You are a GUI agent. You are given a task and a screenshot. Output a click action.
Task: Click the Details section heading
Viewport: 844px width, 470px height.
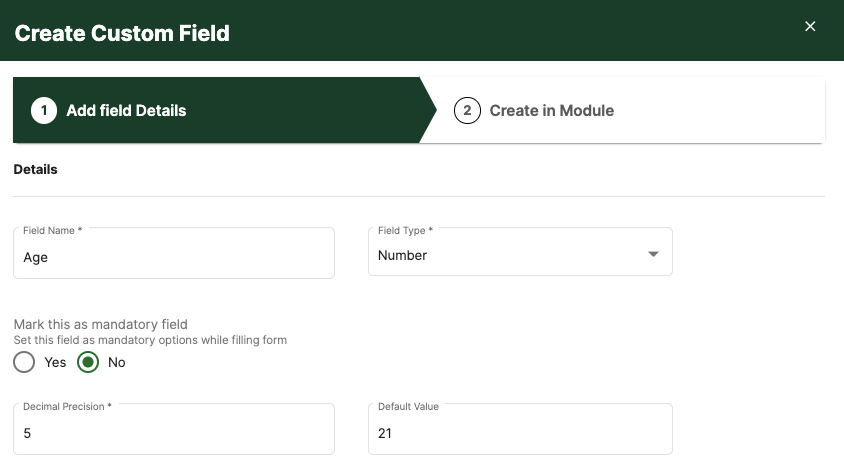(36, 169)
